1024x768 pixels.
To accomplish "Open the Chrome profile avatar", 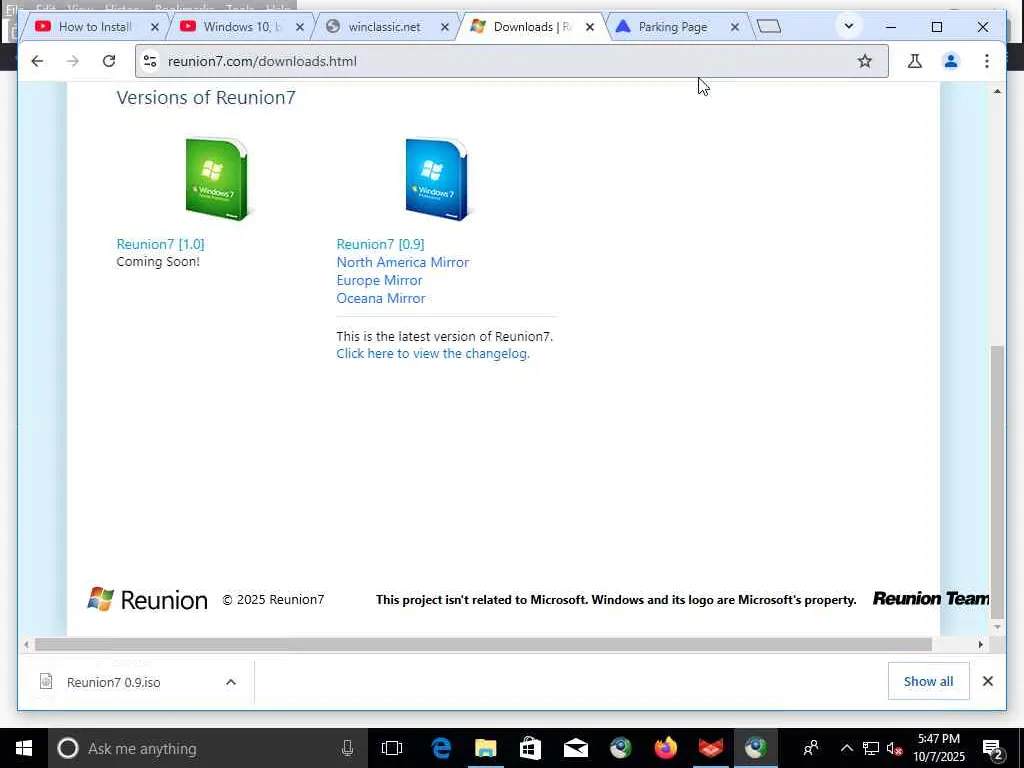I will tap(951, 61).
